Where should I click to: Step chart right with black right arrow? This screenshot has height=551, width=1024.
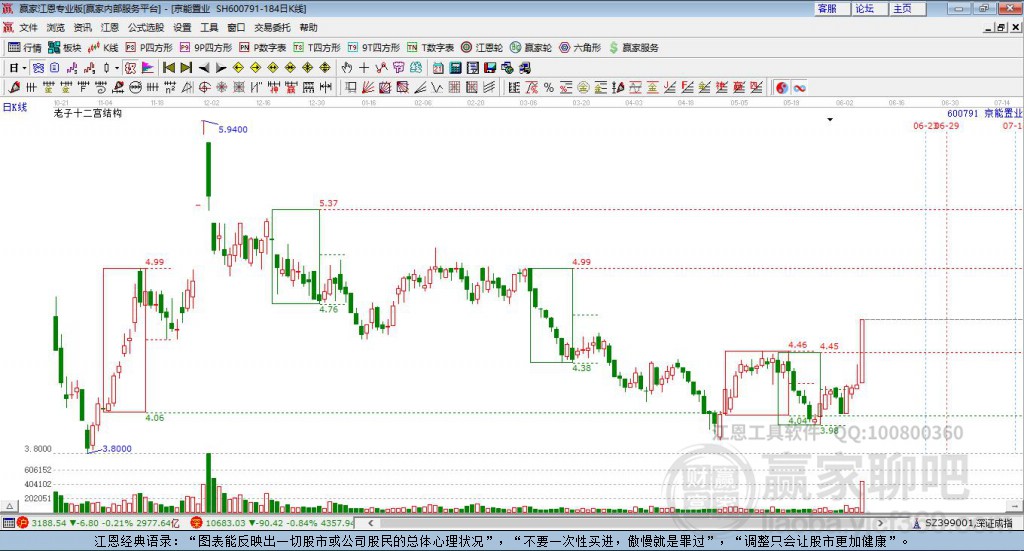click(x=221, y=68)
